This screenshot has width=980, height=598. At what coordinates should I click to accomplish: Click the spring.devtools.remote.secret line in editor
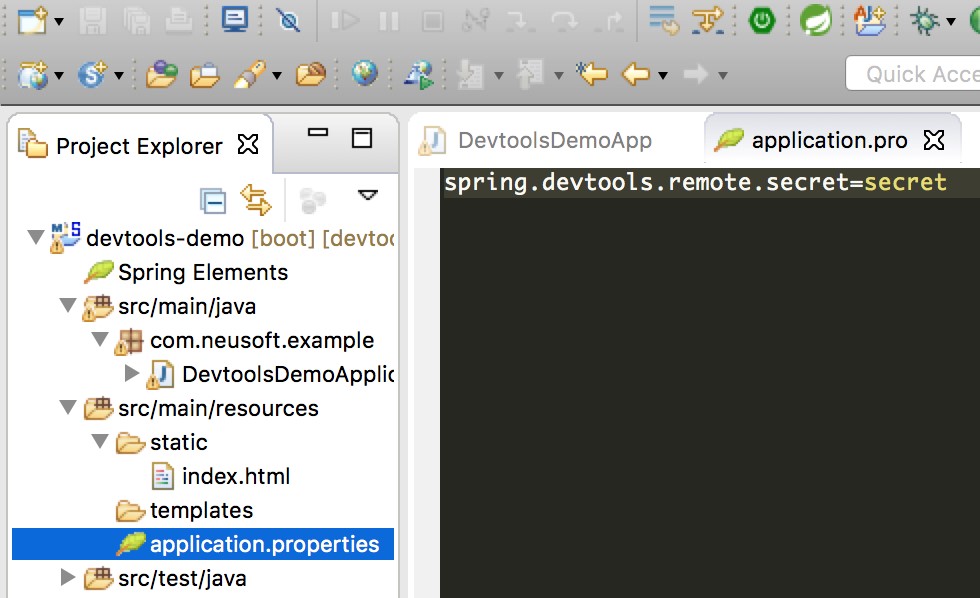tap(696, 182)
